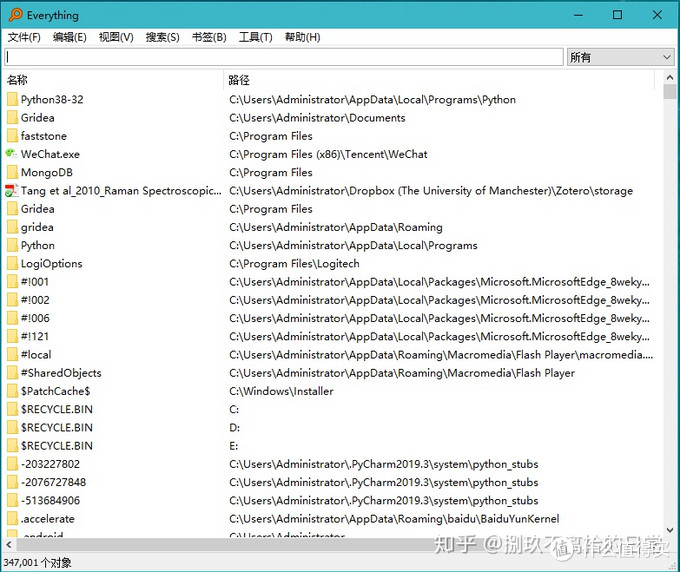Open the 书签(B) menu

209,37
